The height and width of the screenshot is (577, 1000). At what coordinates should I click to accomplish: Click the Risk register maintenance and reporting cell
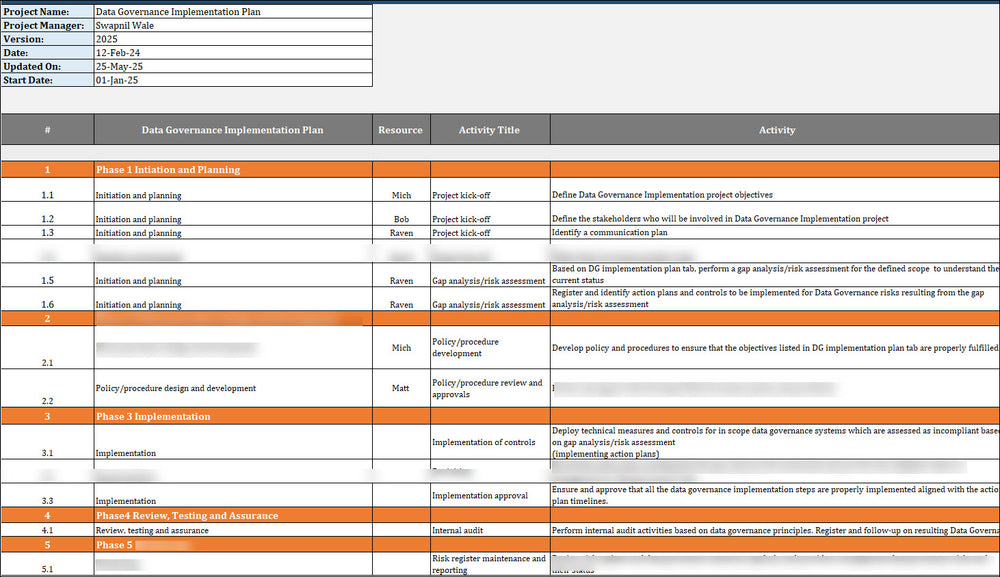(489, 563)
